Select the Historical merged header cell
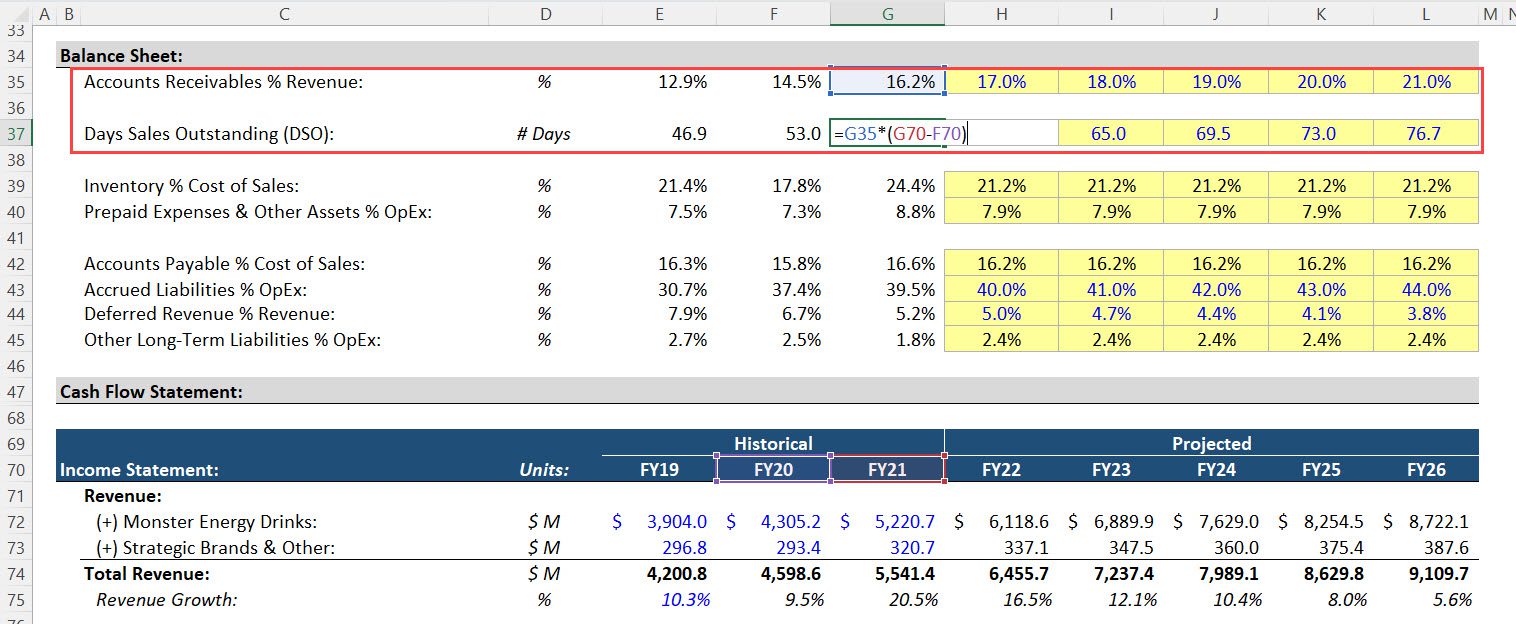The height and width of the screenshot is (624, 1516). click(773, 443)
